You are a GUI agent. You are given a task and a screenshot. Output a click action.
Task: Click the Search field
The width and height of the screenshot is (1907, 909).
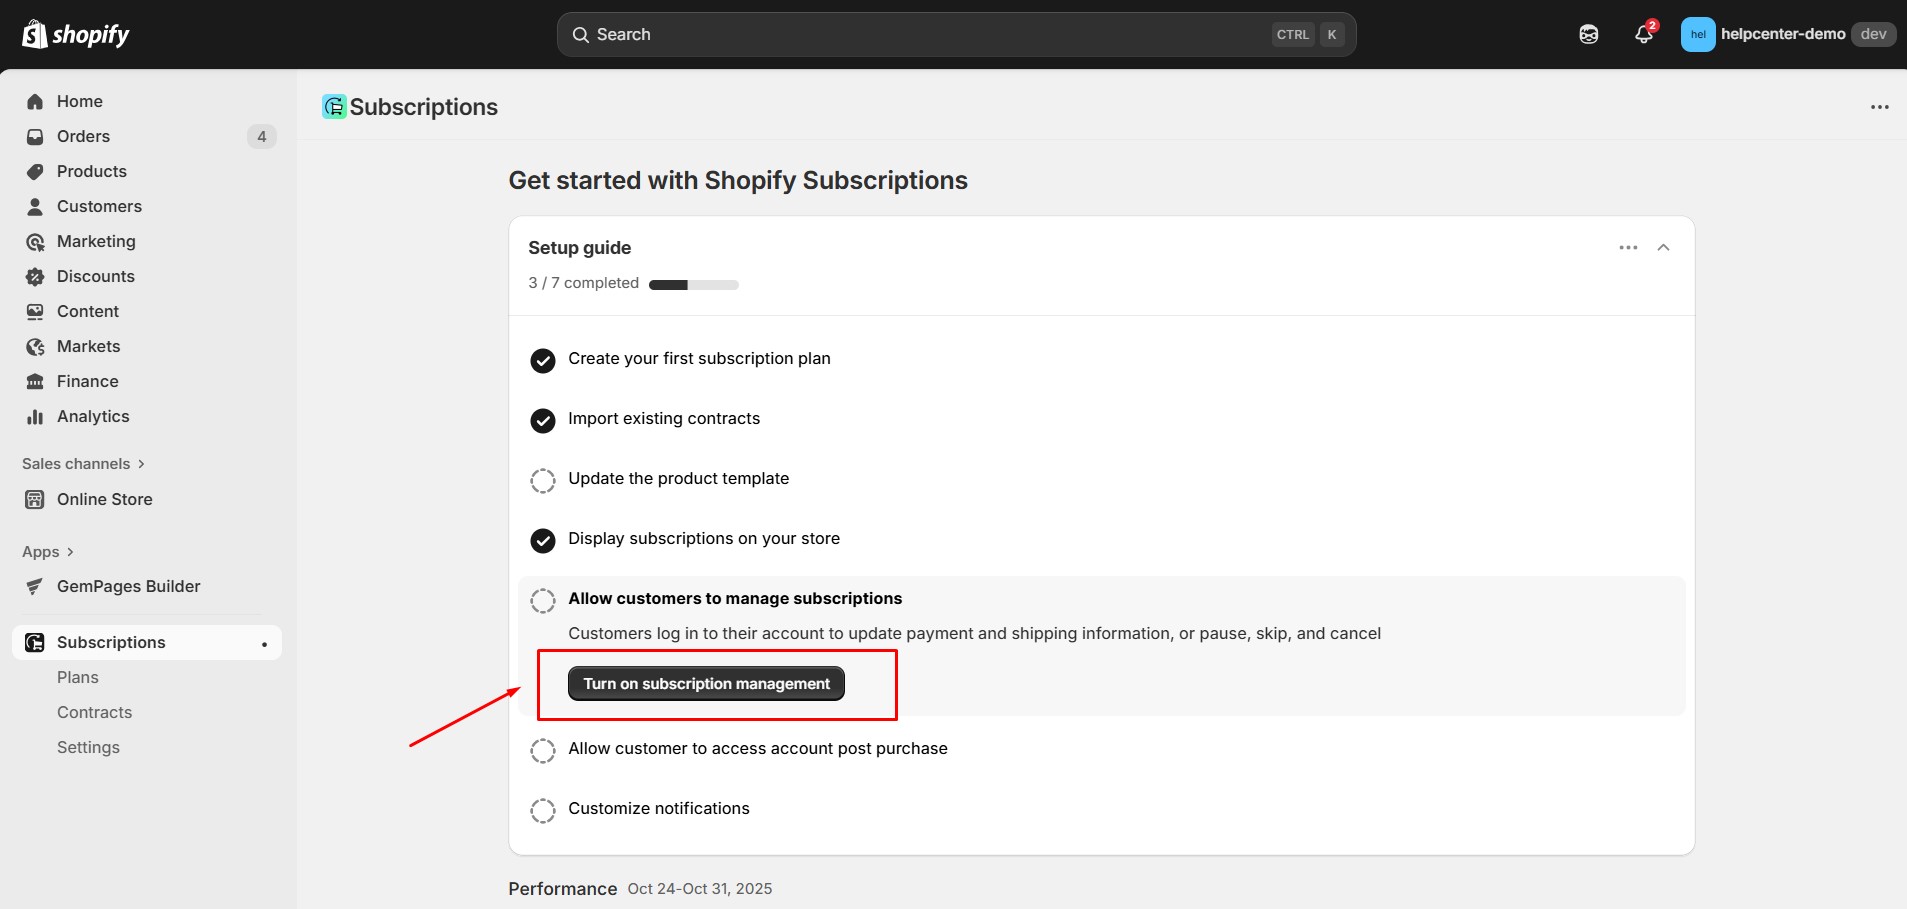(x=955, y=33)
